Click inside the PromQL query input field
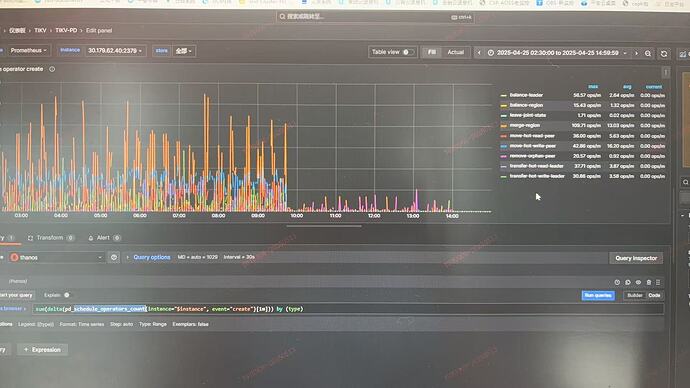 click(x=348, y=309)
